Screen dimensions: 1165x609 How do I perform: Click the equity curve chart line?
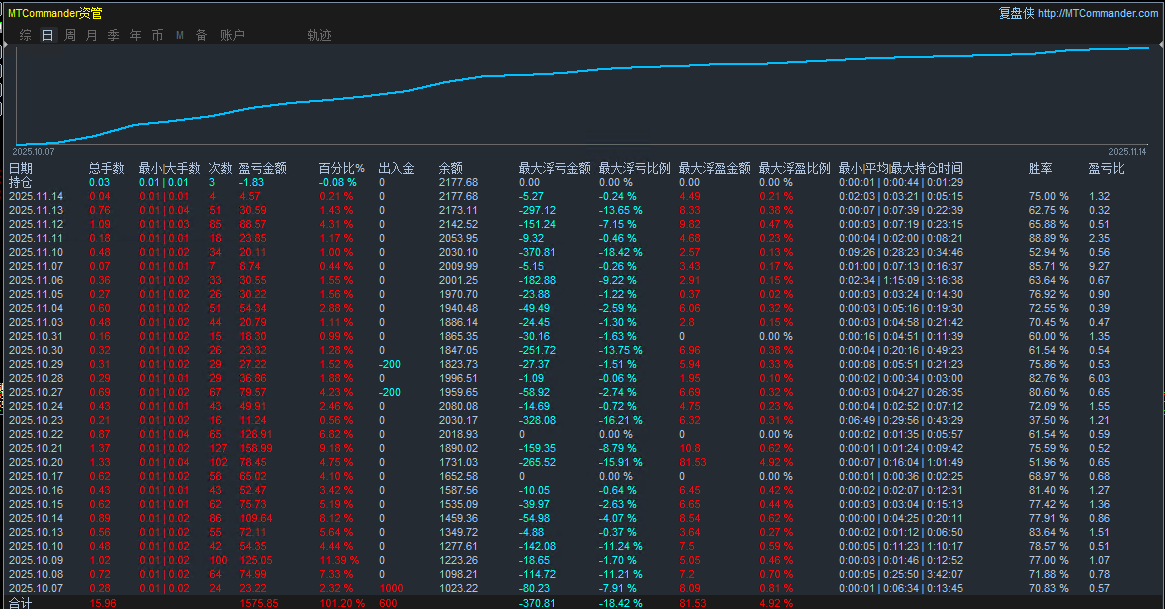click(600, 70)
